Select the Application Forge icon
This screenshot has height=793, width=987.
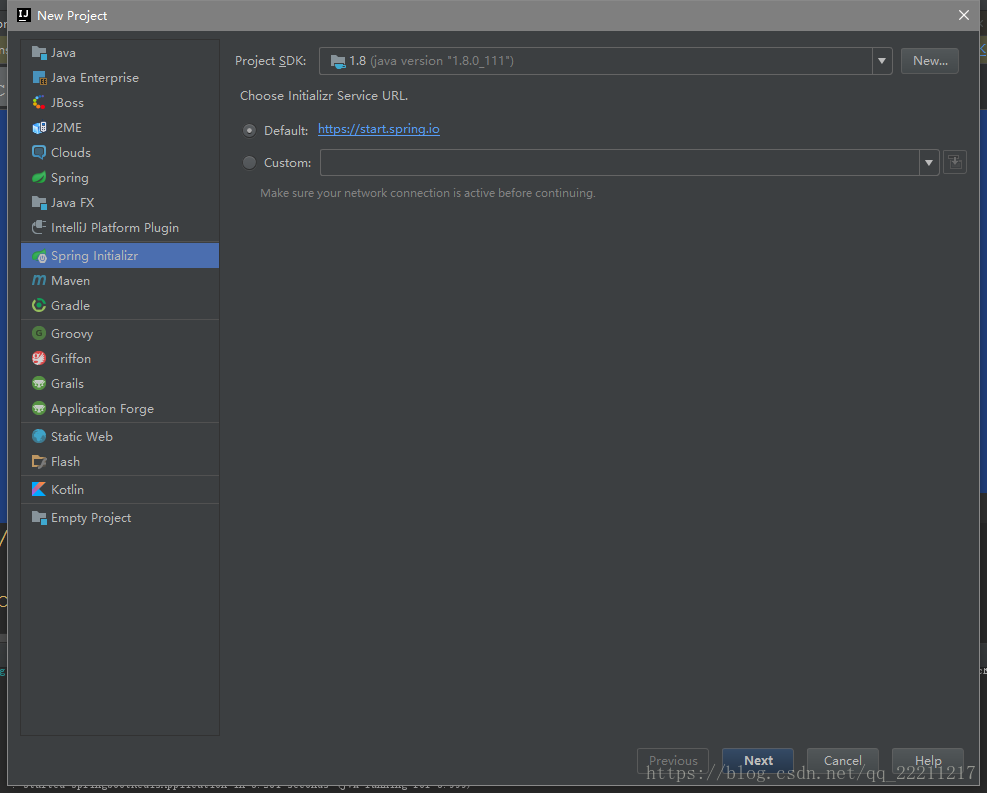[x=39, y=408]
